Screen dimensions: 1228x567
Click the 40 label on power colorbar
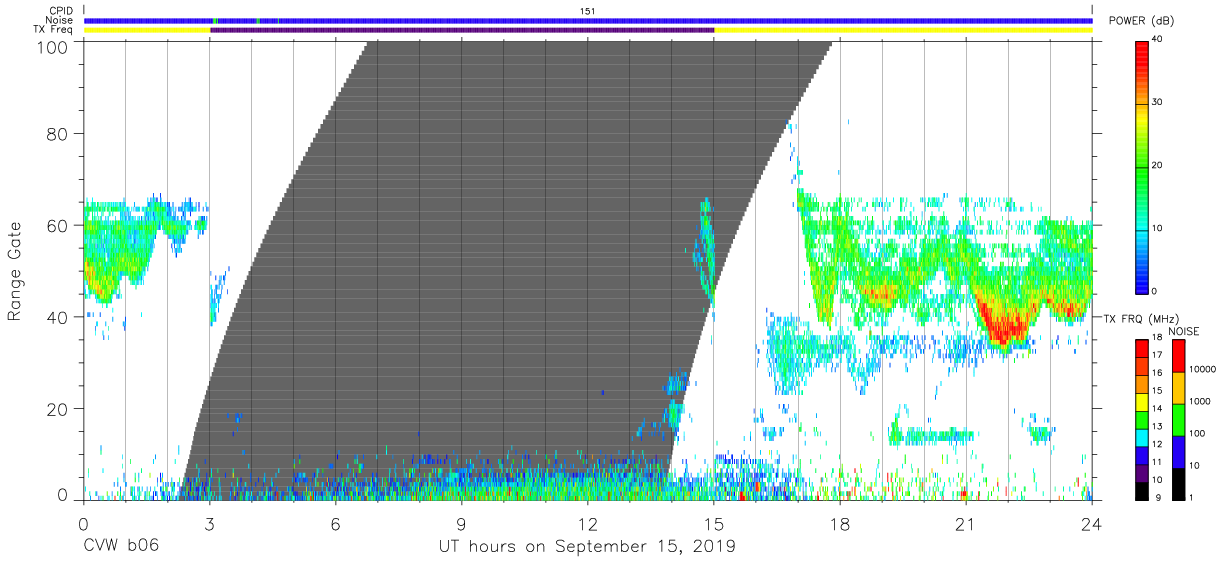click(1157, 39)
